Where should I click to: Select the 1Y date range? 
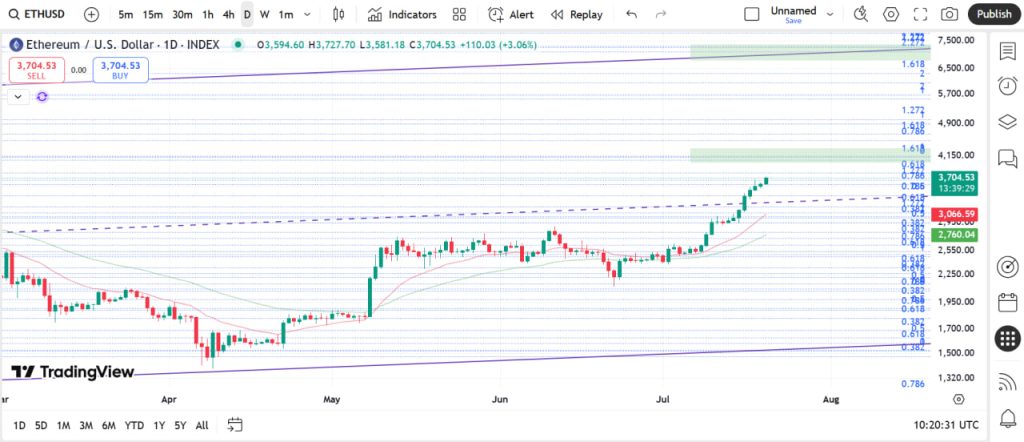pos(159,425)
